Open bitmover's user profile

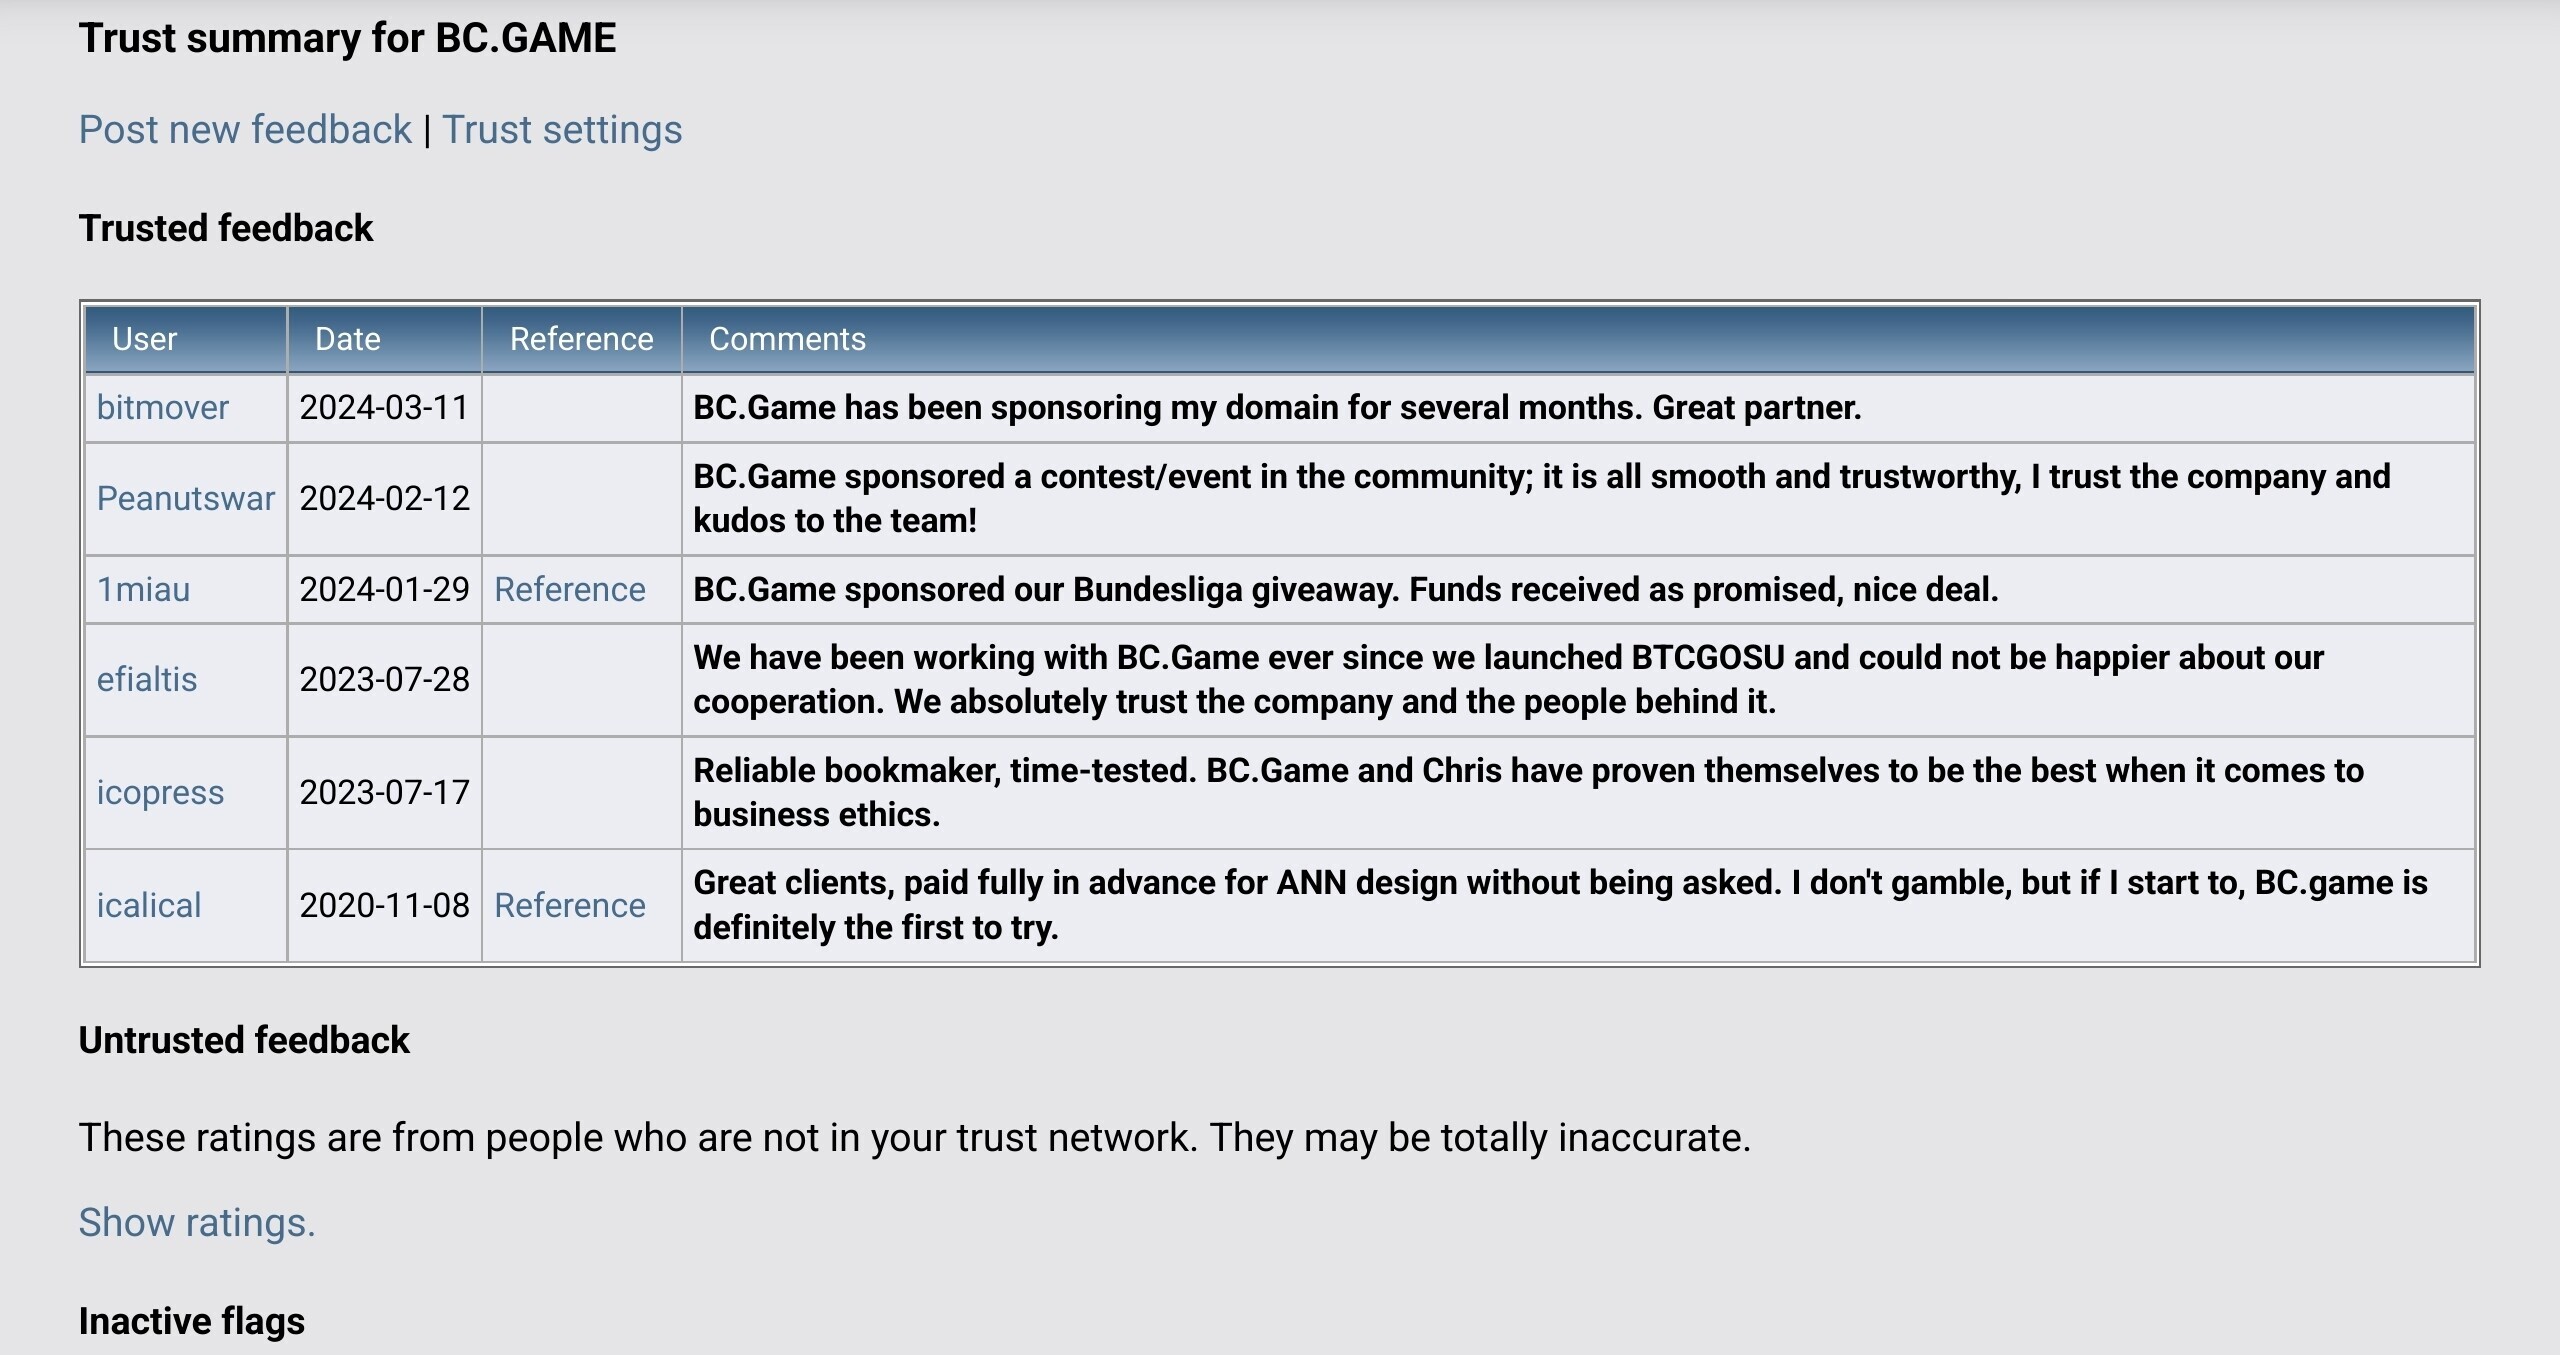click(163, 408)
